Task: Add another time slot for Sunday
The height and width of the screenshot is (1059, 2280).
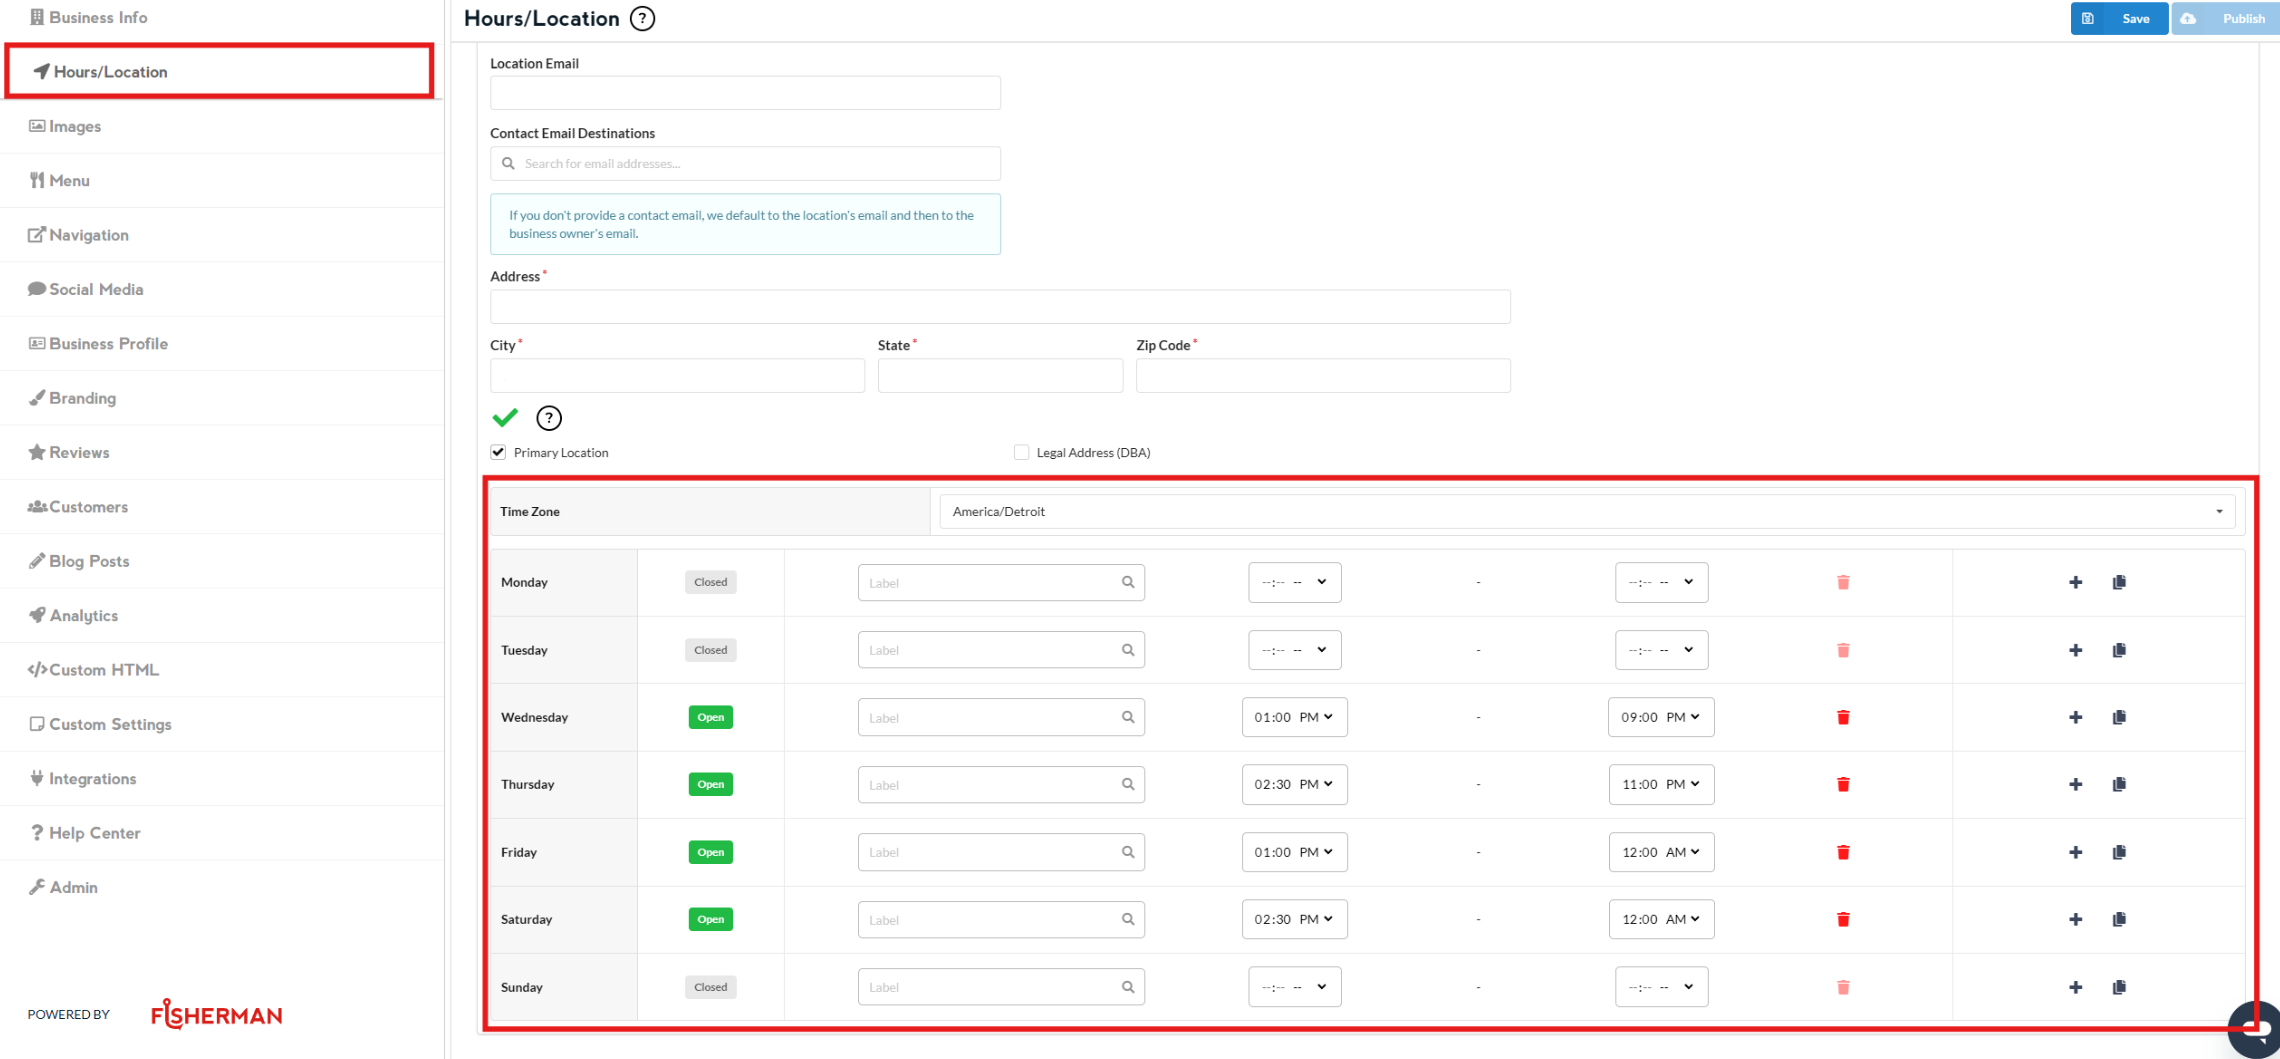Action: click(x=2075, y=987)
